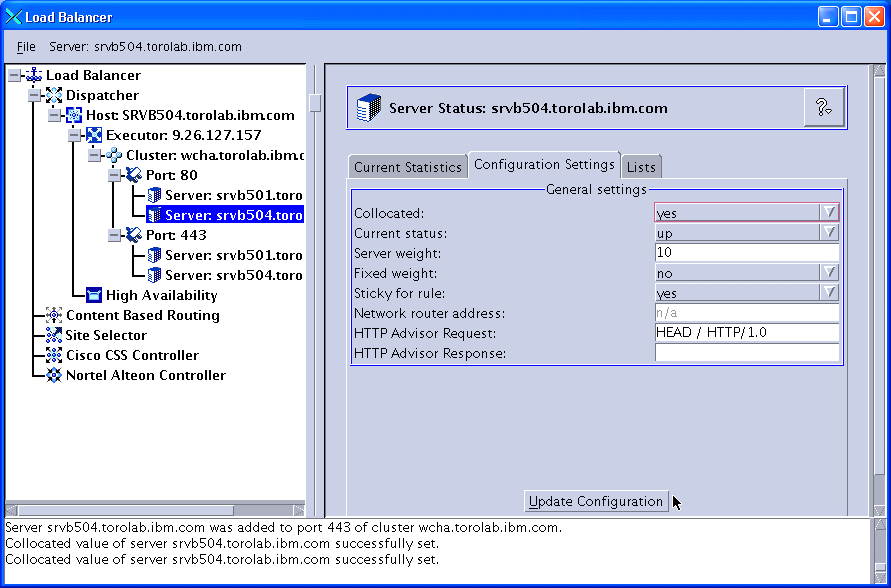Collapse the Host SRVB504 node
The width and height of the screenshot is (891, 588).
(55, 115)
